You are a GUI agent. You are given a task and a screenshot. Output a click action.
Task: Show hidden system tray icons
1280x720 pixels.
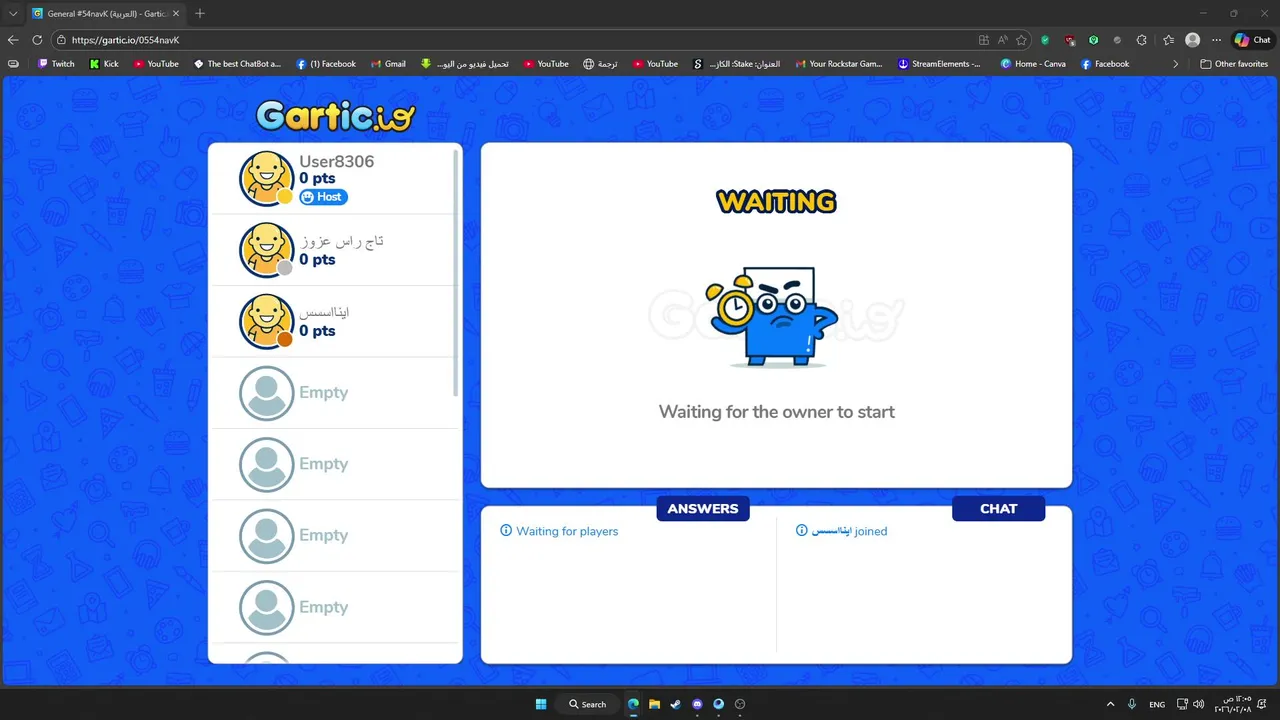[x=1110, y=704]
